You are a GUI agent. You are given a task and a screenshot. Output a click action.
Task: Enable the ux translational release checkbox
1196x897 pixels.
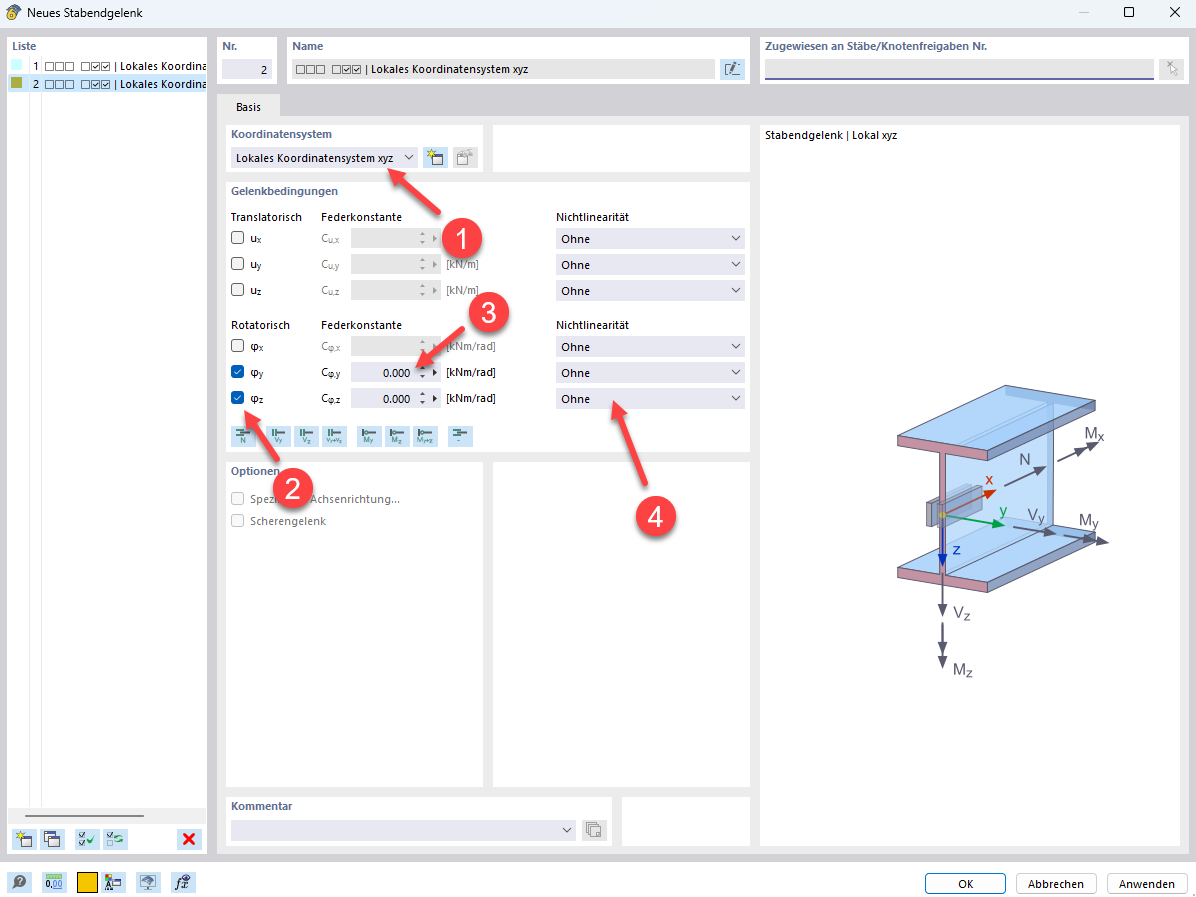(x=237, y=238)
